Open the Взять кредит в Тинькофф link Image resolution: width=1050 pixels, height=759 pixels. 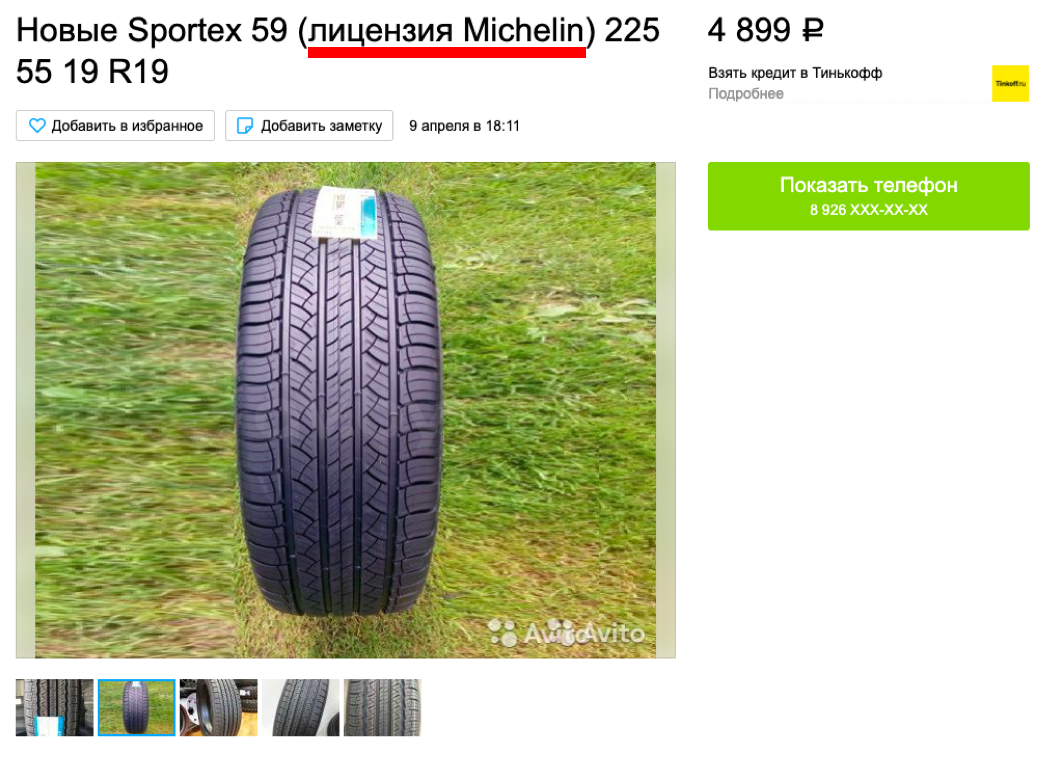(x=795, y=72)
